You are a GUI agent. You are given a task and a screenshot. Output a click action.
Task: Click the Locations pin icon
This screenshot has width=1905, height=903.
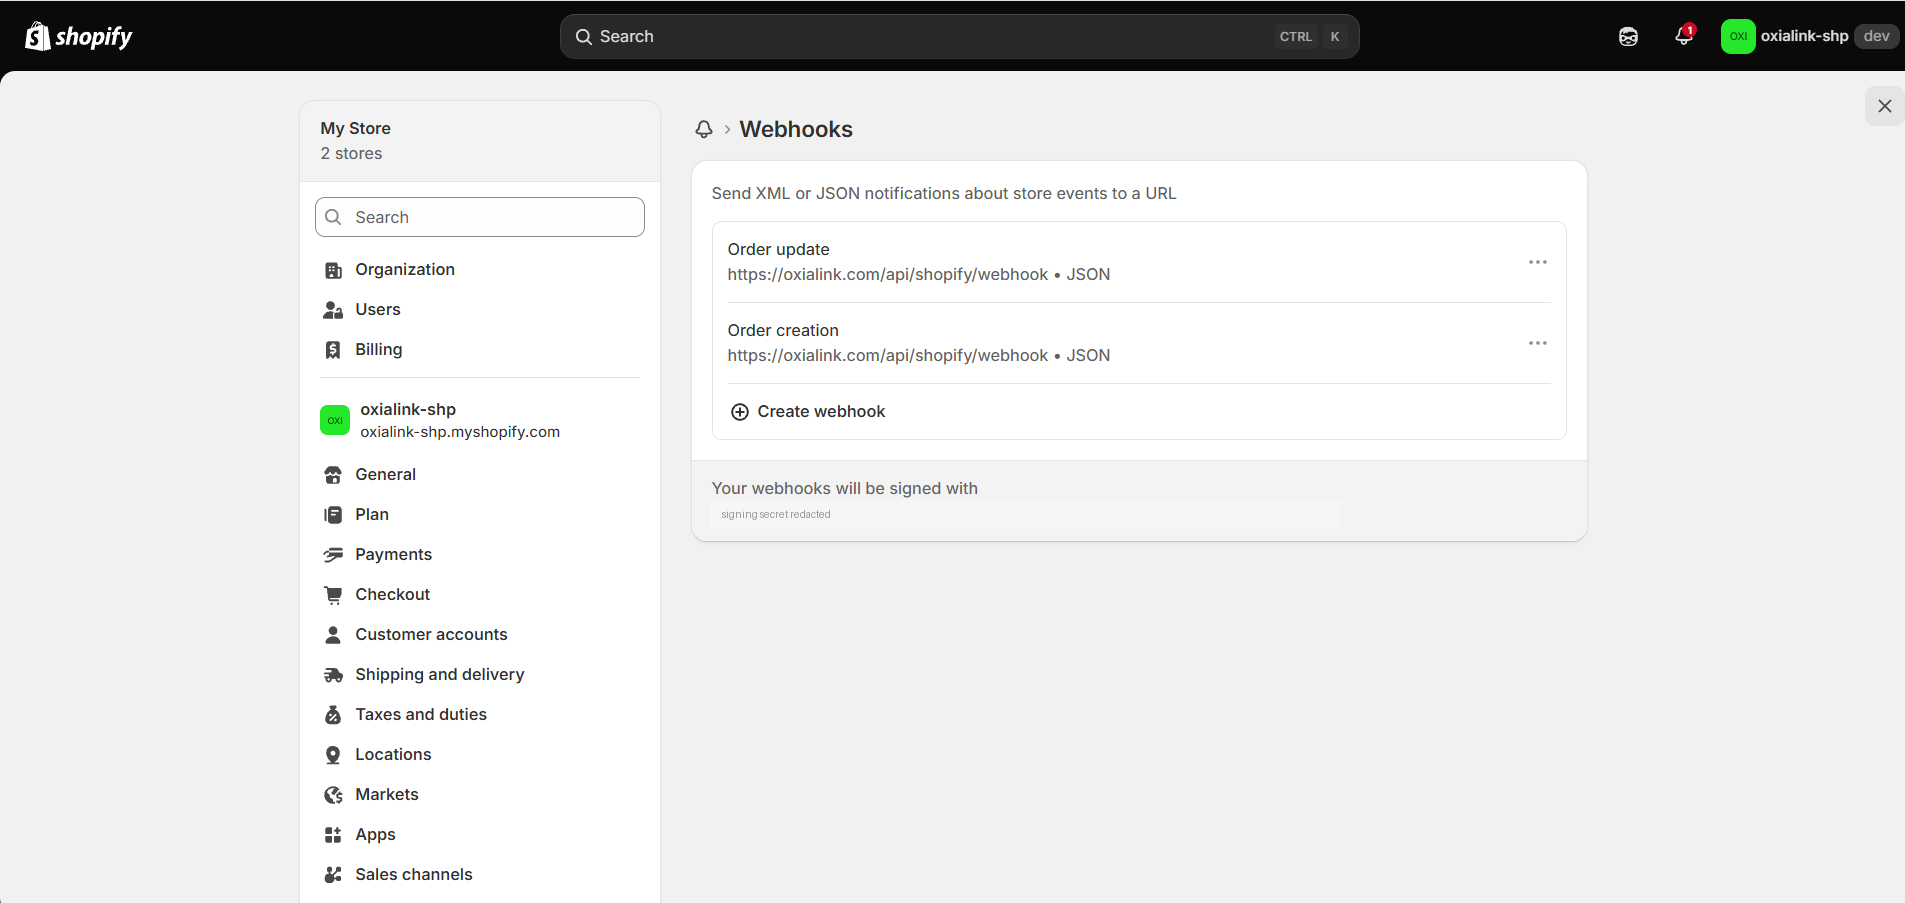tap(333, 755)
